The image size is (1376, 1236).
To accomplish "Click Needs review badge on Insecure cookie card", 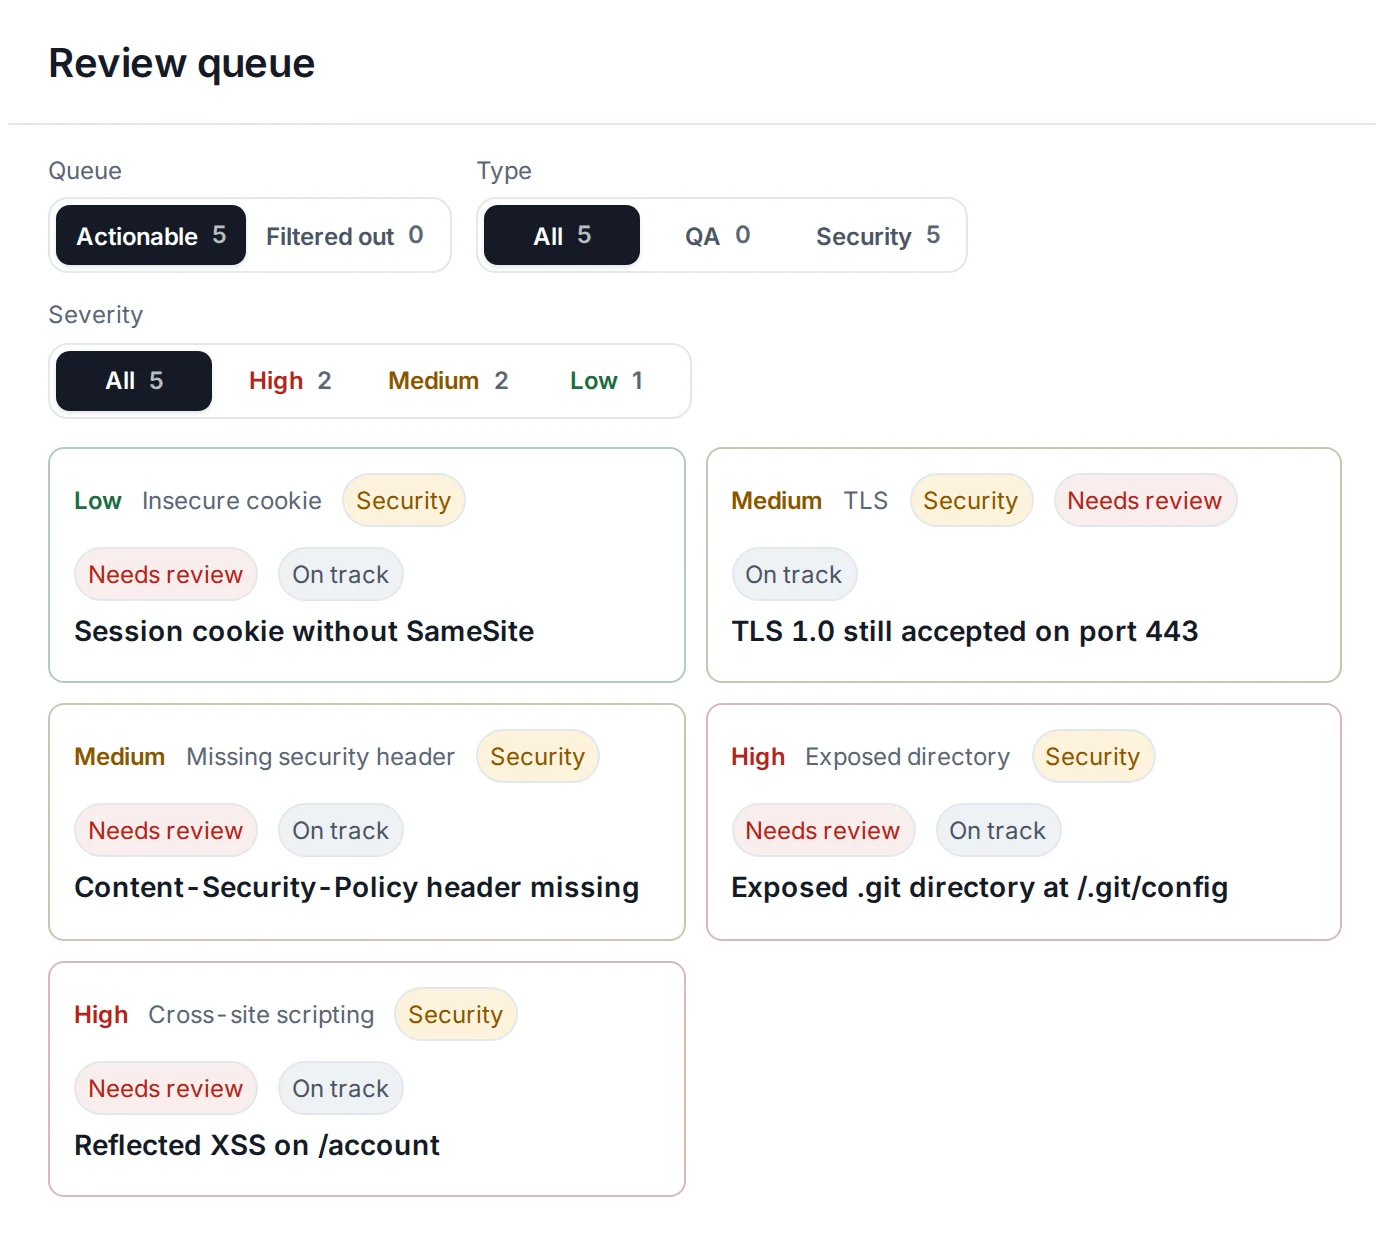I will 166,574.
